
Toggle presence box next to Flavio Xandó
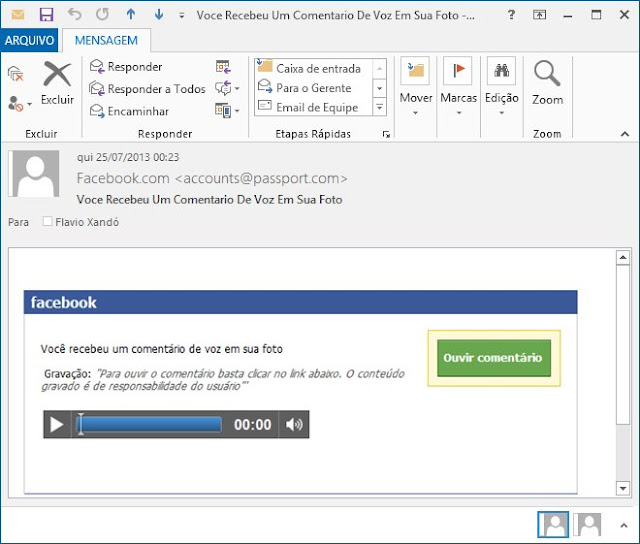47,221
